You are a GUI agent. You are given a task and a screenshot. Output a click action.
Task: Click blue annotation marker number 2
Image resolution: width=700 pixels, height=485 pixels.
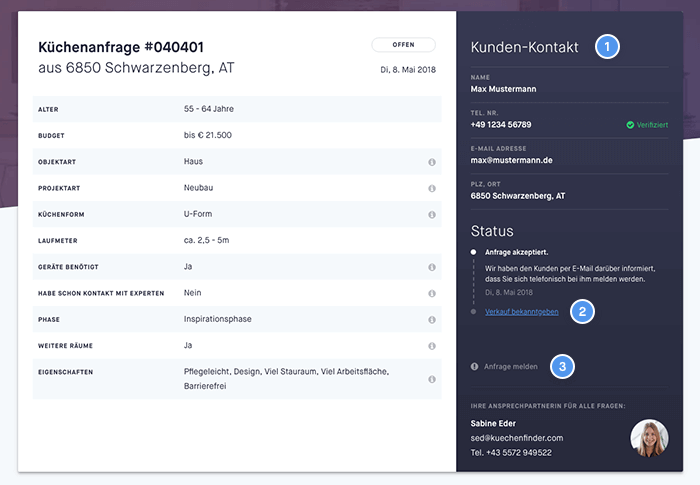582,312
